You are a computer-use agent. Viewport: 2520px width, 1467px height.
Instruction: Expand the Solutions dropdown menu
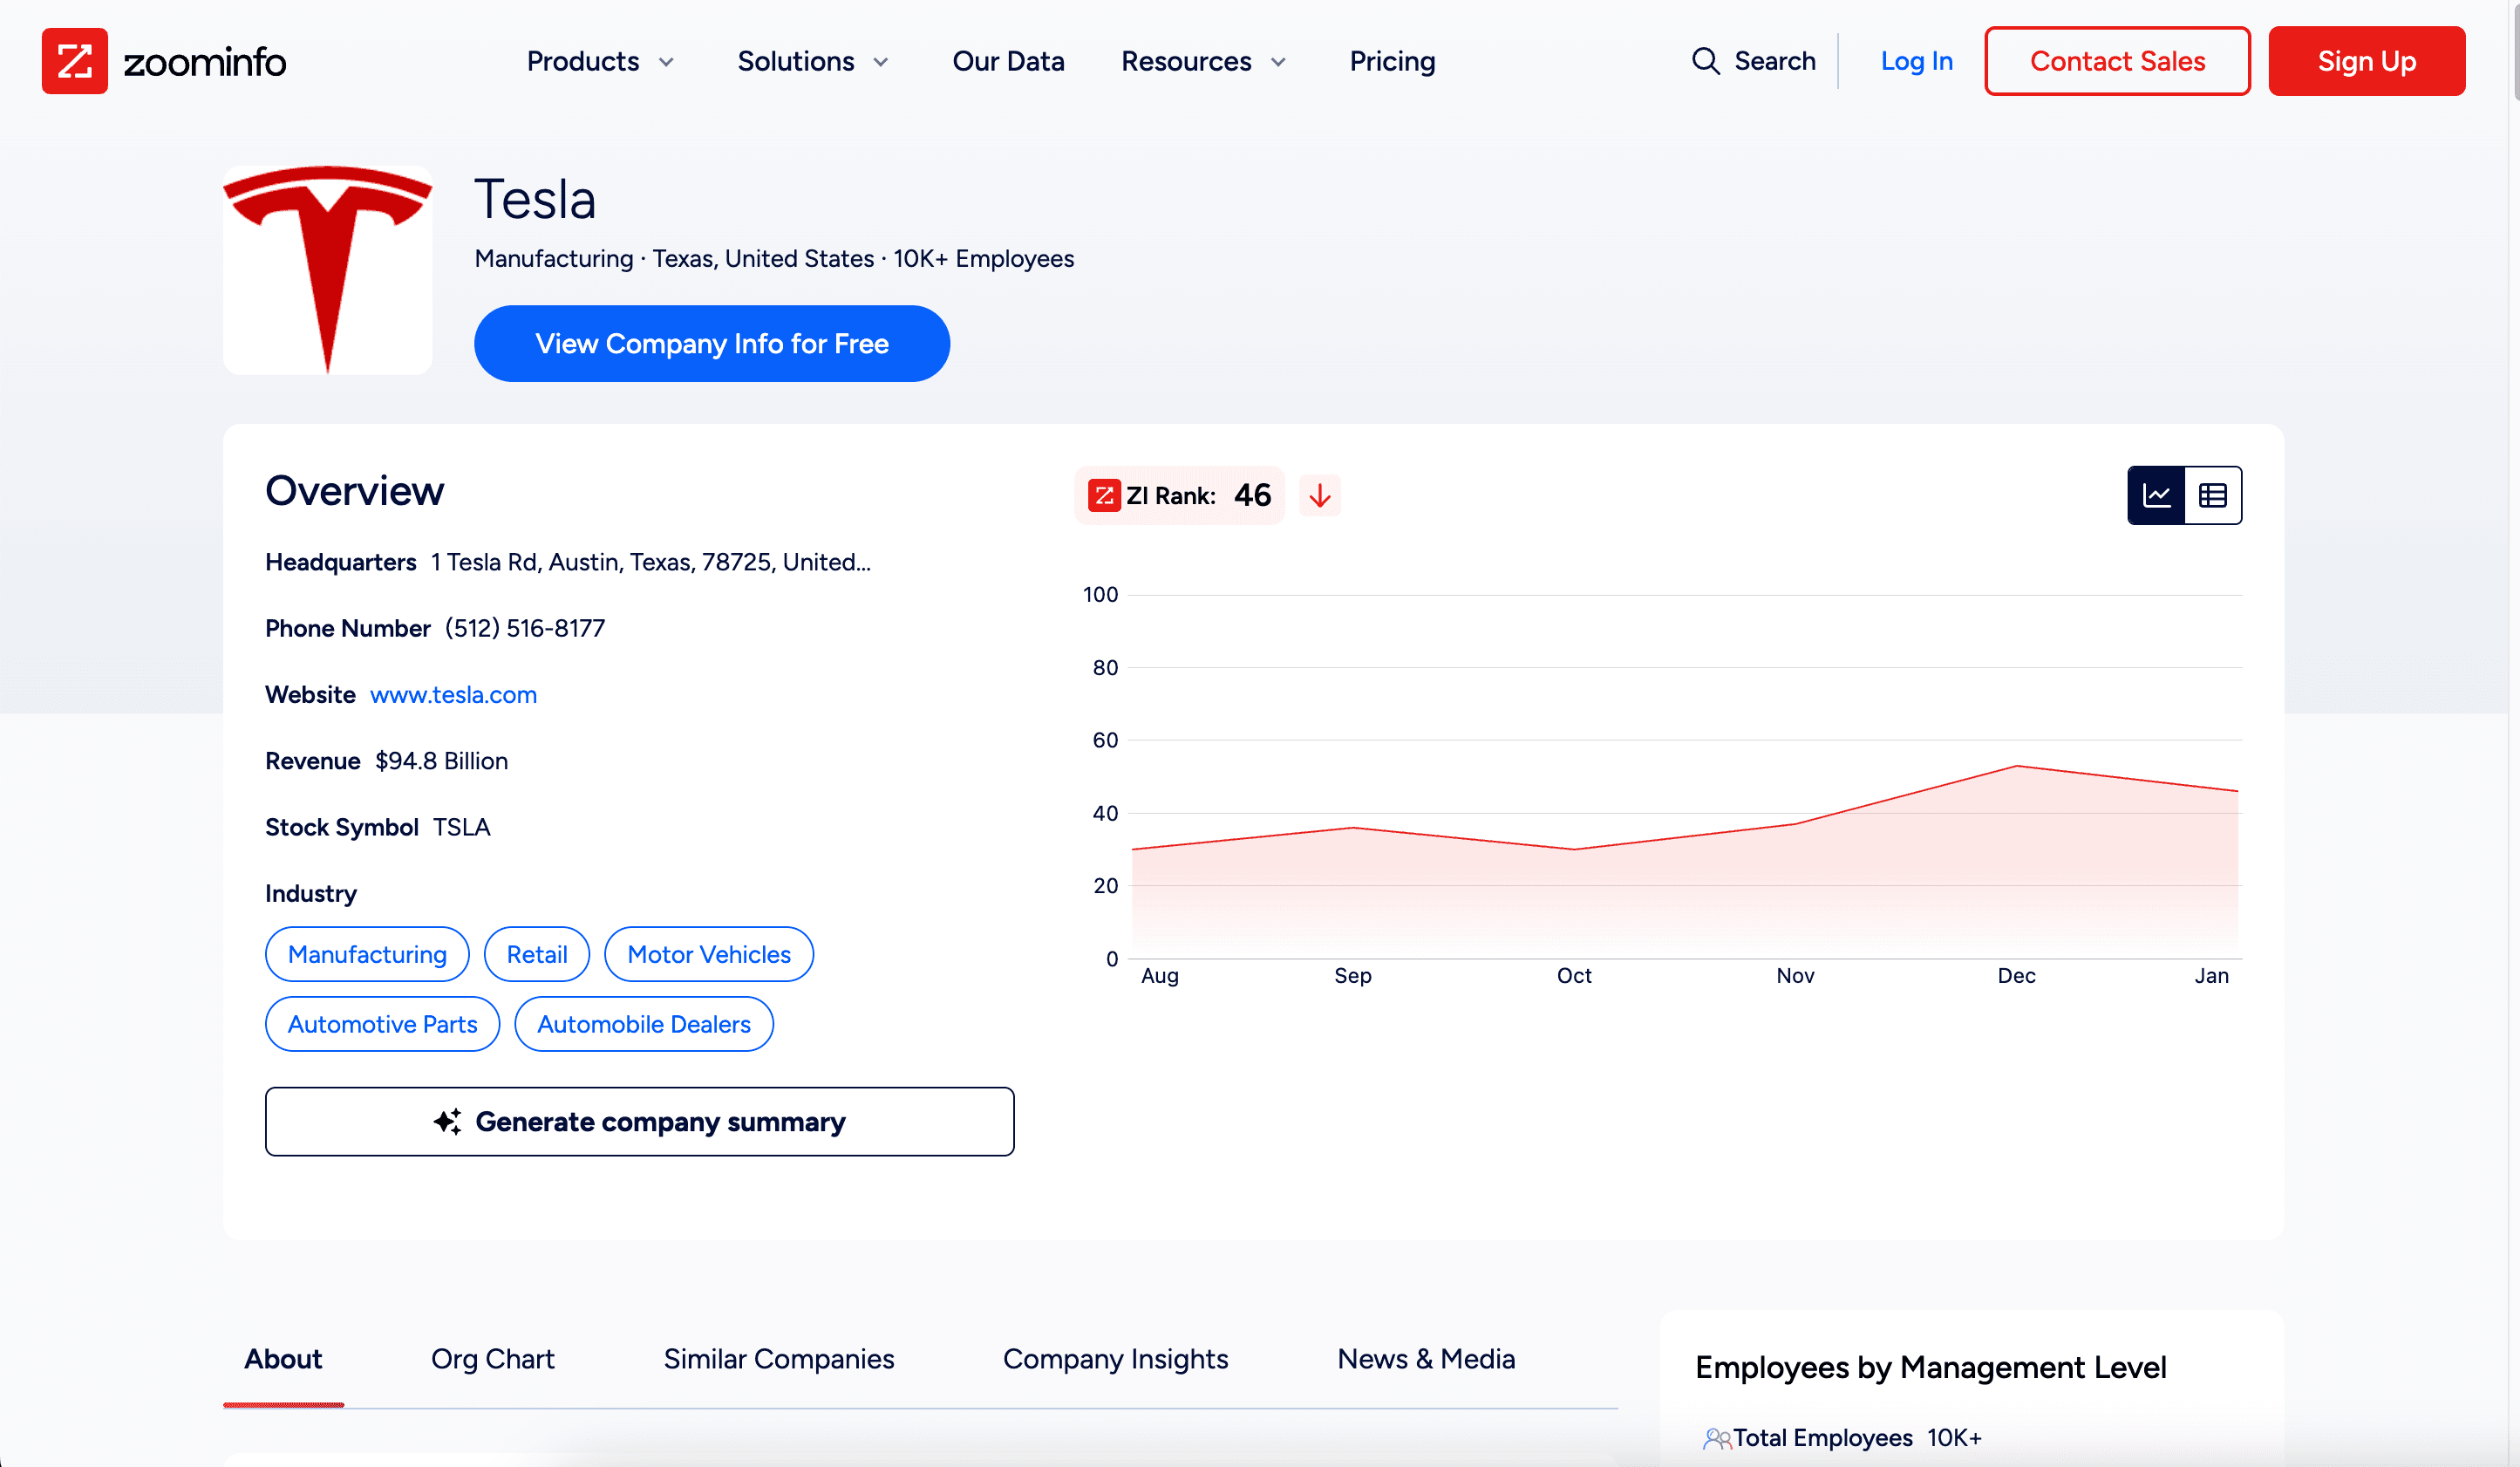tap(812, 61)
